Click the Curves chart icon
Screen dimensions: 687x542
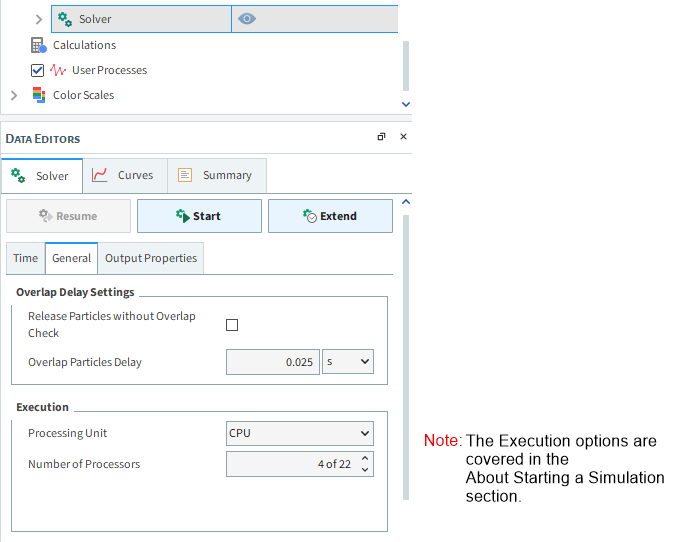99,175
